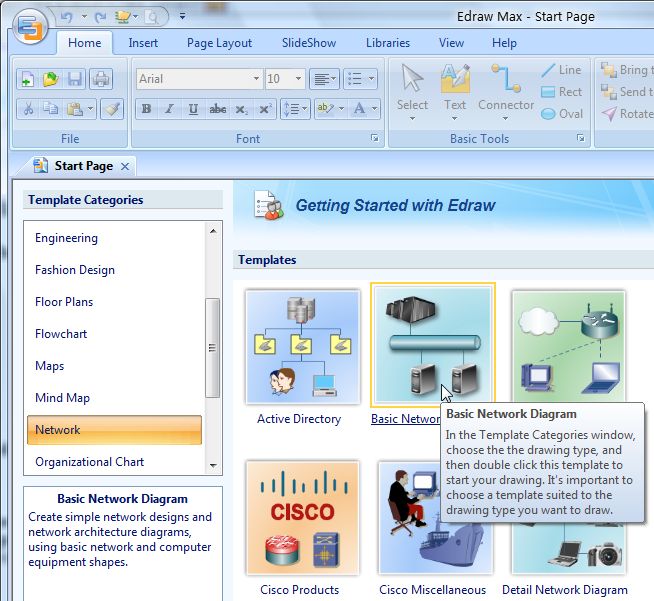Toggle Underline formatting
This screenshot has height=601, width=654.
(193, 109)
